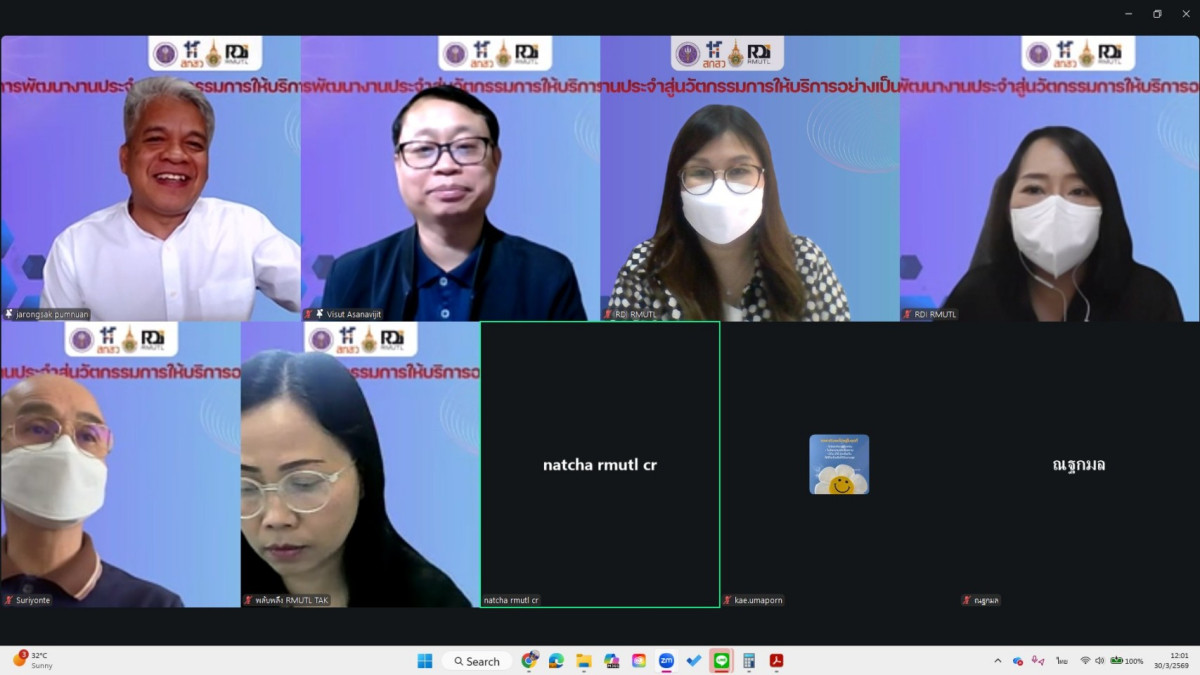This screenshot has height=675, width=1200.
Task: Open the Microsoft To Do checkmark icon
Action: [x=694, y=661]
